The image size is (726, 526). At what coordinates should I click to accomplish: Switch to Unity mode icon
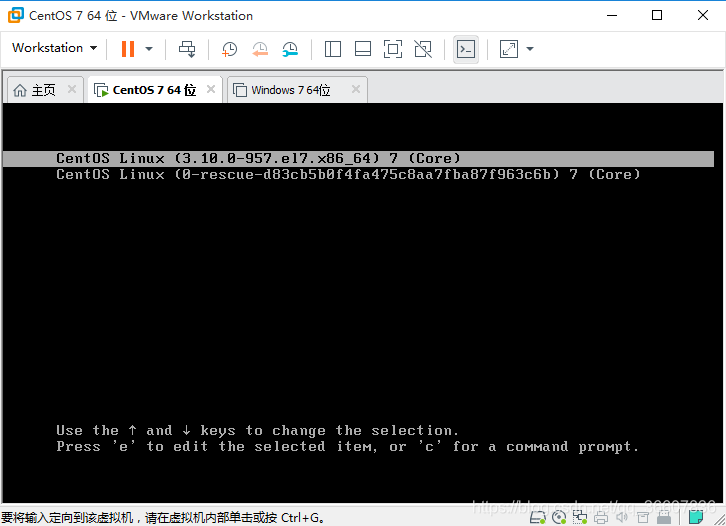pyautogui.click(x=423, y=49)
